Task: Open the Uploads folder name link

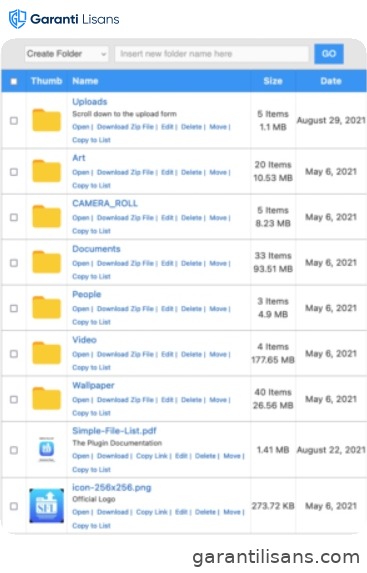Action: coord(90,102)
